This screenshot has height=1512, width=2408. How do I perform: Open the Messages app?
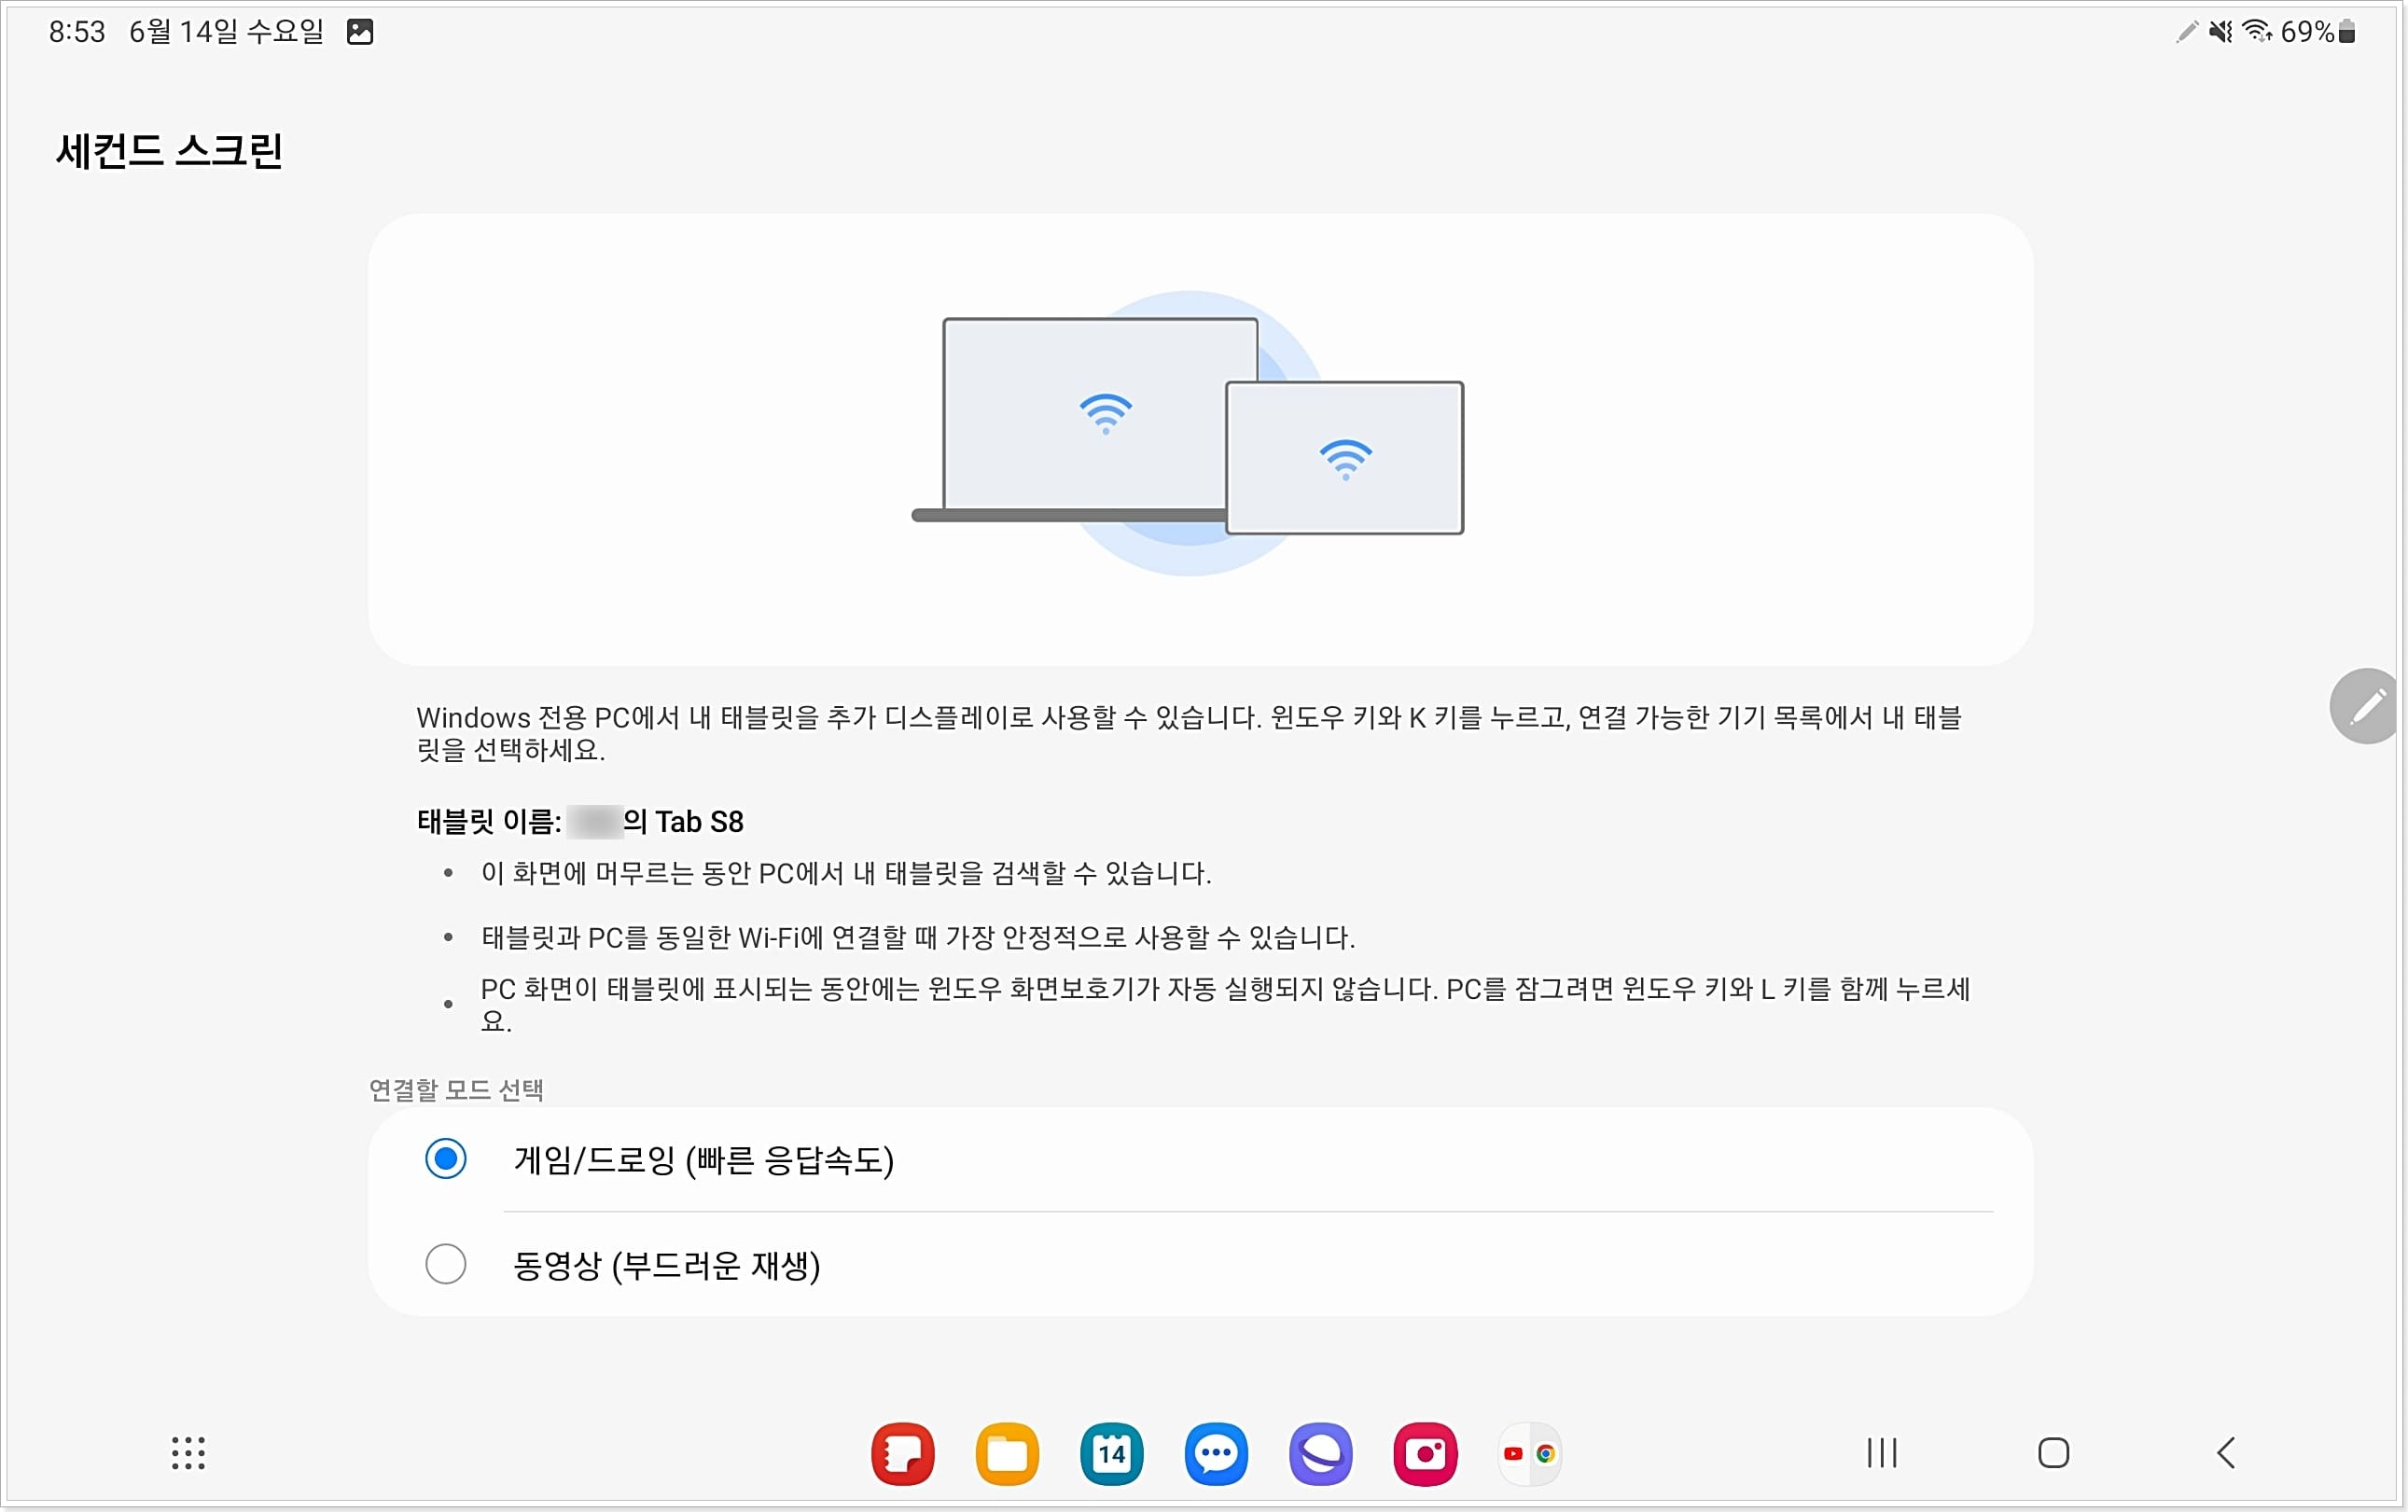(1216, 1453)
